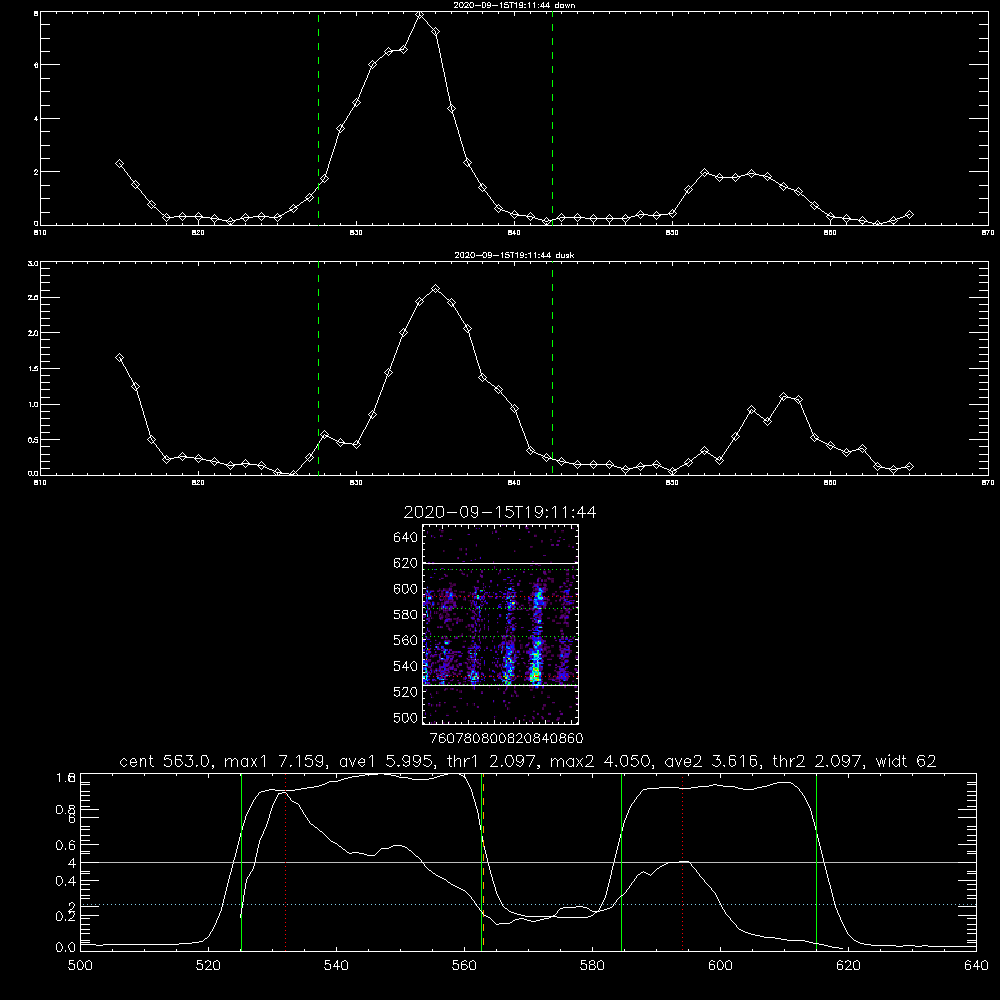Click the highest data point of the dawn curve

click(x=420, y=15)
